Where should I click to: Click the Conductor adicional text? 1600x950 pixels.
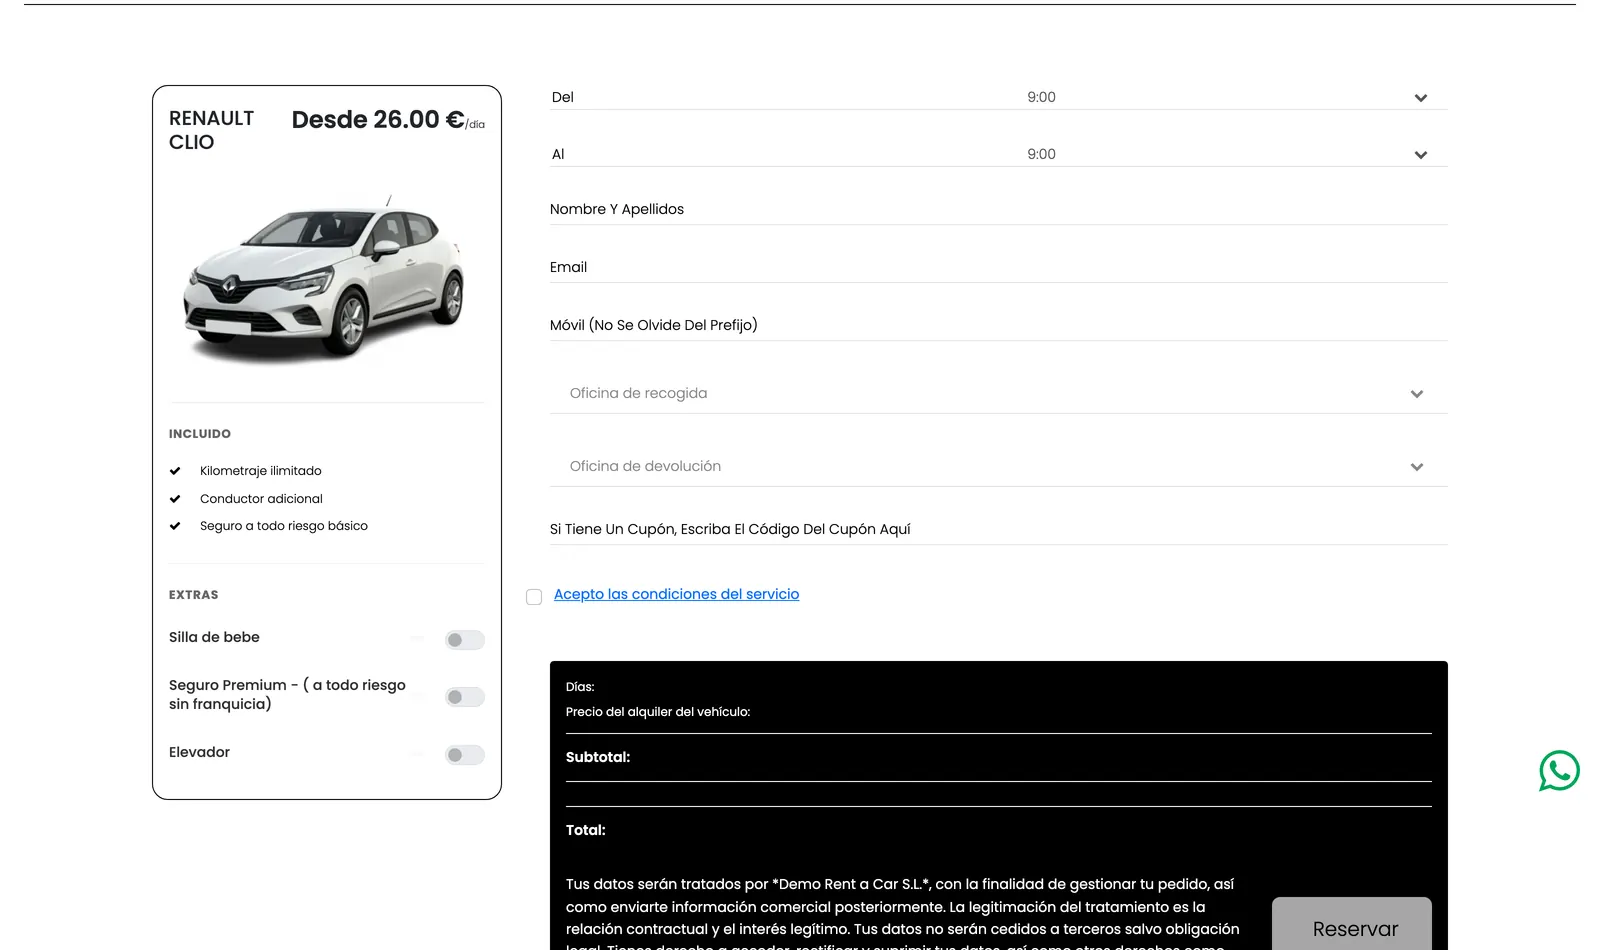(x=261, y=499)
